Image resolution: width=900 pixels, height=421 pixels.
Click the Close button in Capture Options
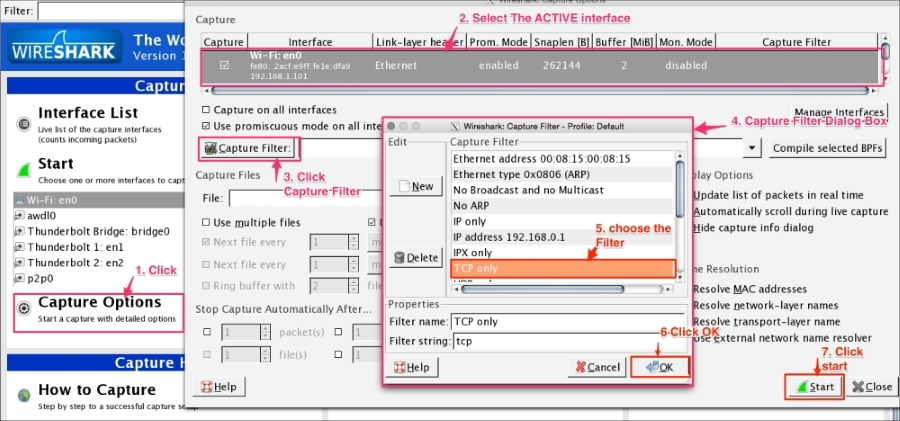point(872,387)
